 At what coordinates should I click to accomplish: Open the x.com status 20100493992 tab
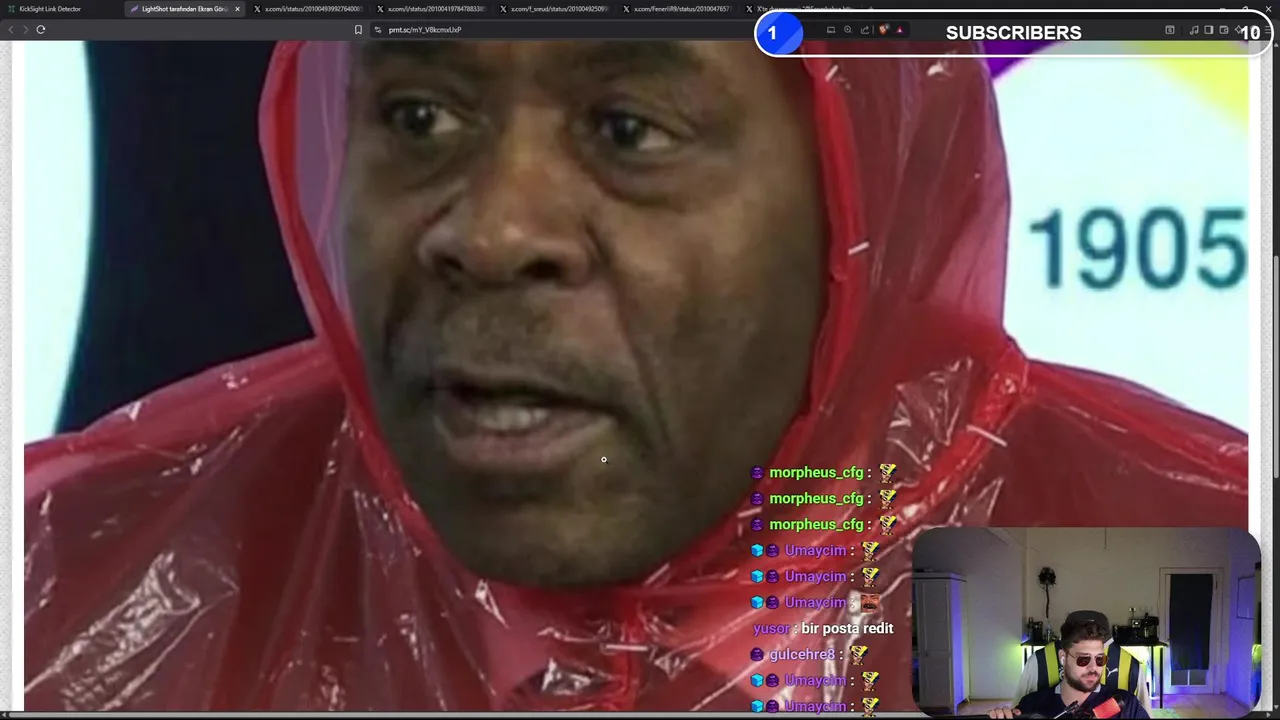tap(310, 9)
